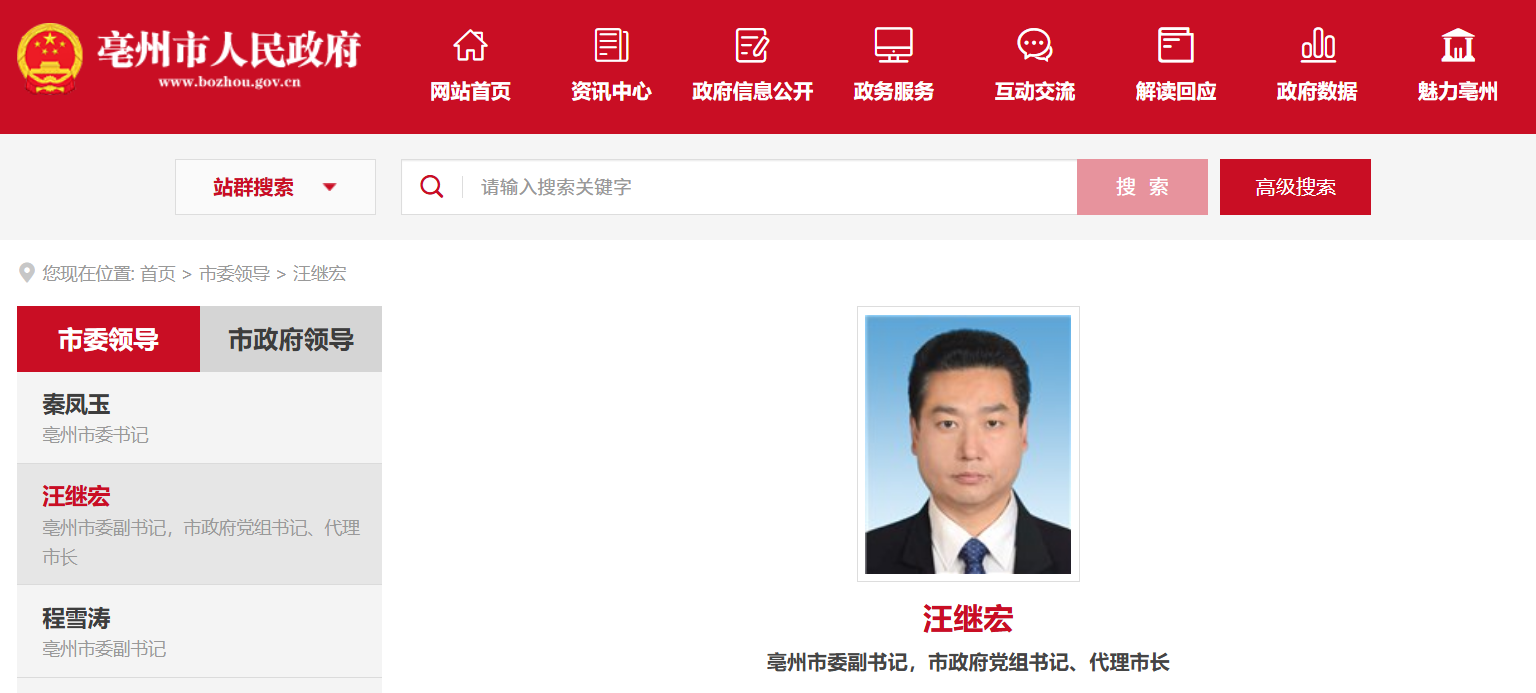Select the 政务服务 monitor icon

point(893,45)
